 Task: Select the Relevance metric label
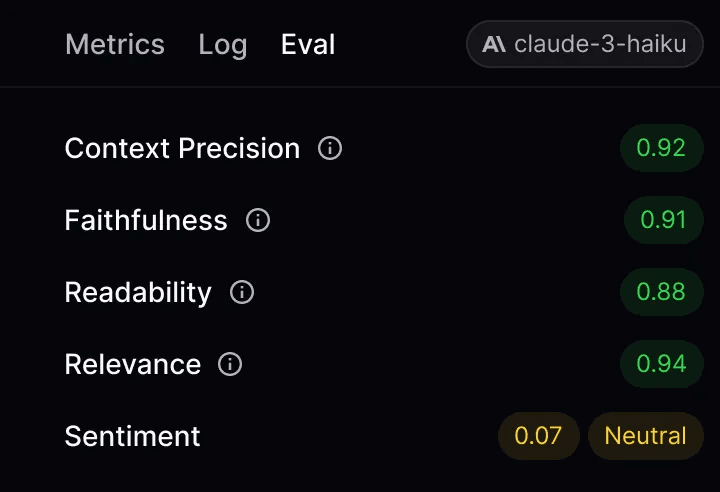tap(132, 364)
